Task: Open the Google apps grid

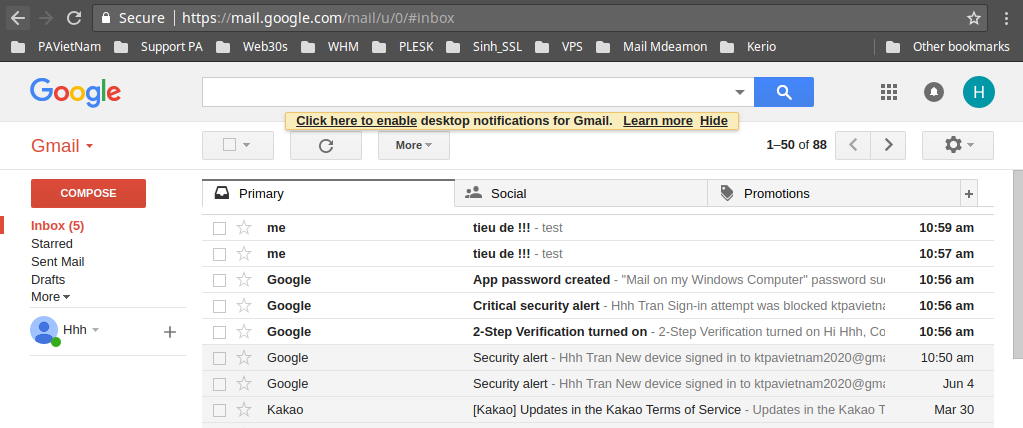Action: [x=889, y=92]
